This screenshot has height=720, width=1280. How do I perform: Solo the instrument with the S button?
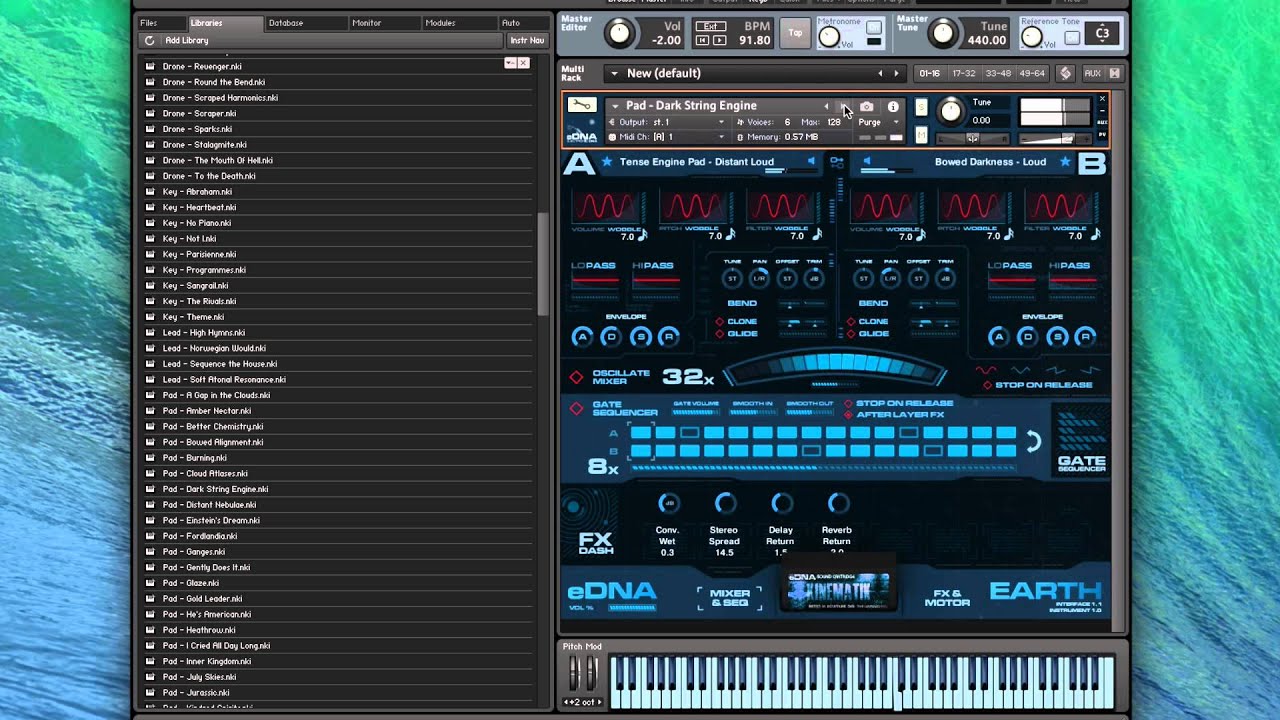click(x=921, y=108)
